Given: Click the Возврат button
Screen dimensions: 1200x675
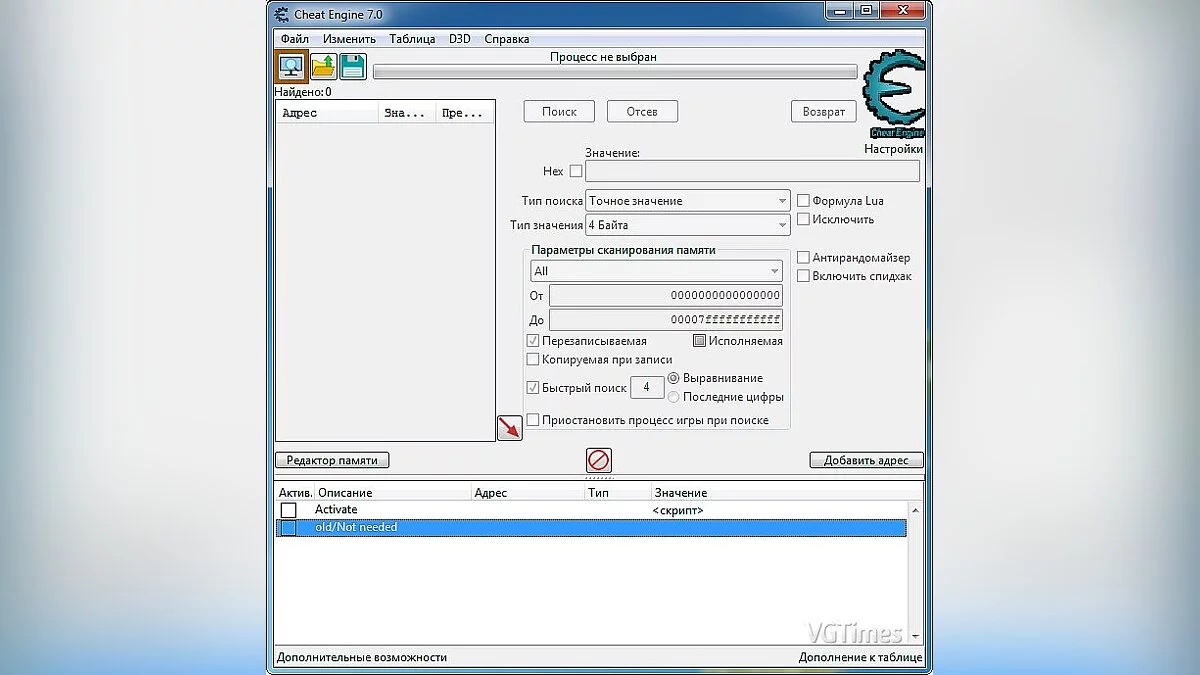Looking at the screenshot, I should 824,112.
